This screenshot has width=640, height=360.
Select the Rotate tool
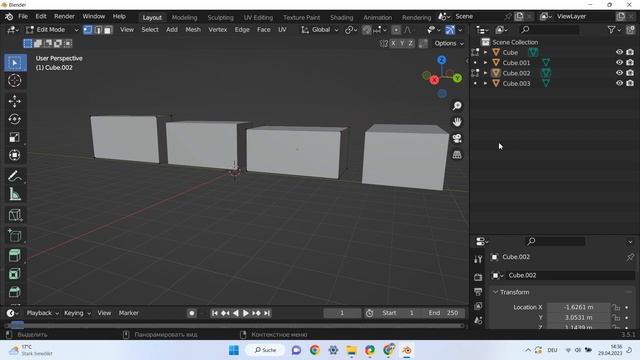[15, 119]
